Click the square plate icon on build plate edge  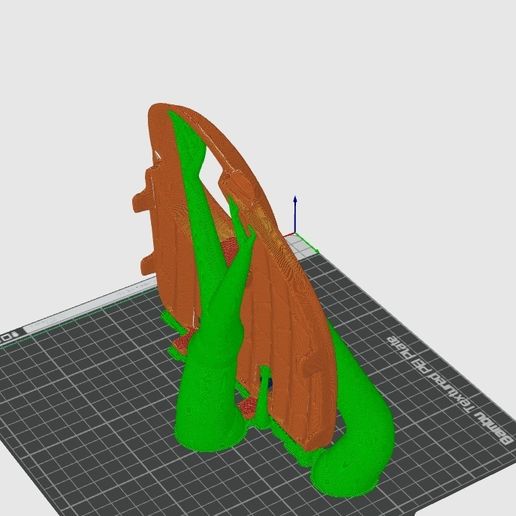coord(6,338)
